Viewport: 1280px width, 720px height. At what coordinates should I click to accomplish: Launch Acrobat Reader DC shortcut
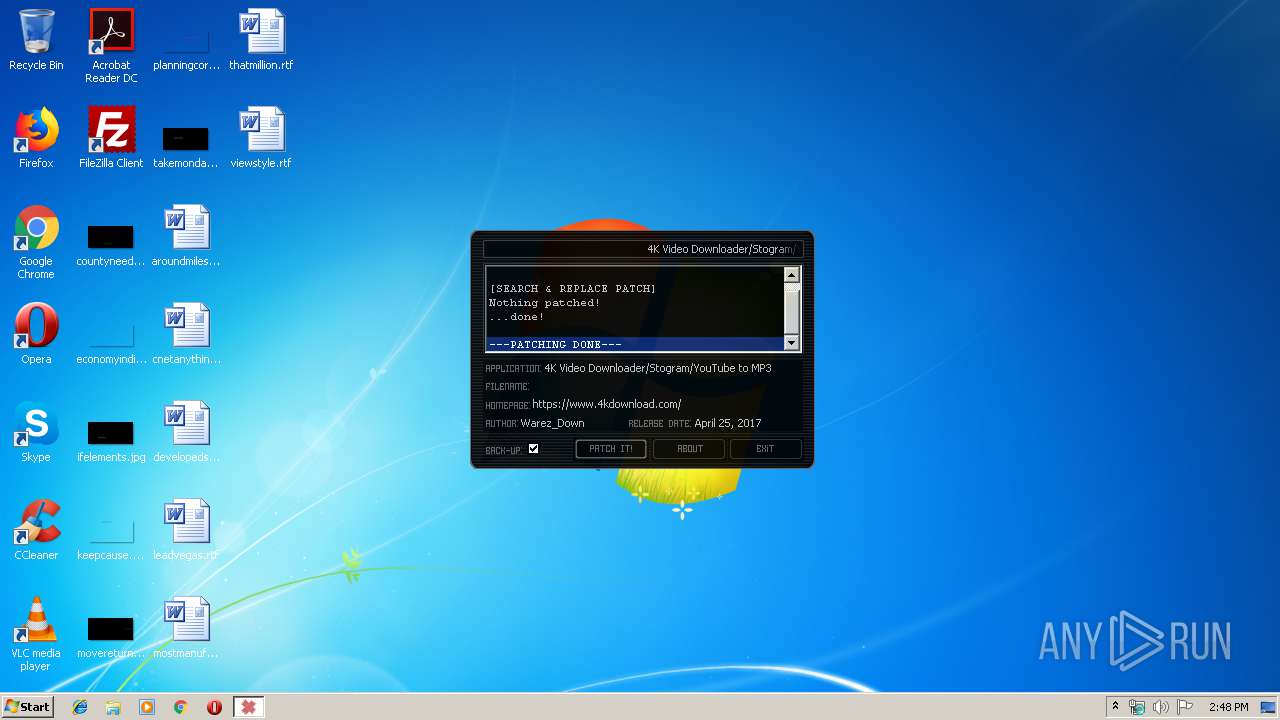point(111,45)
